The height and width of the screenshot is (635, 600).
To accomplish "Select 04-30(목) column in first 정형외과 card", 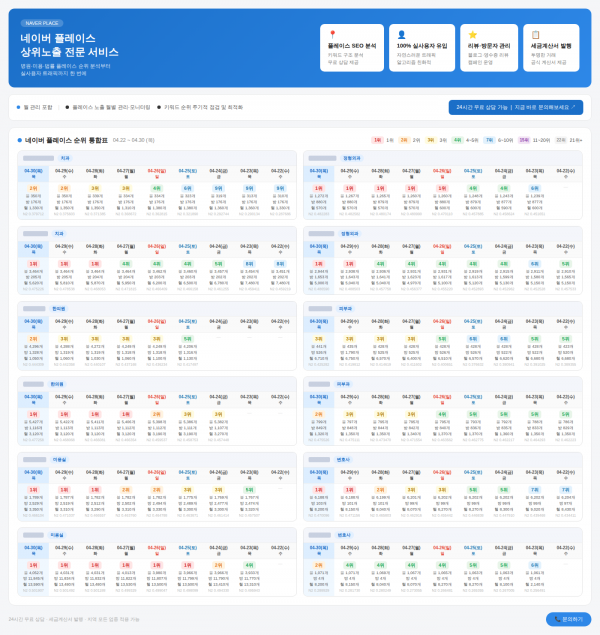I will click(x=319, y=172).
